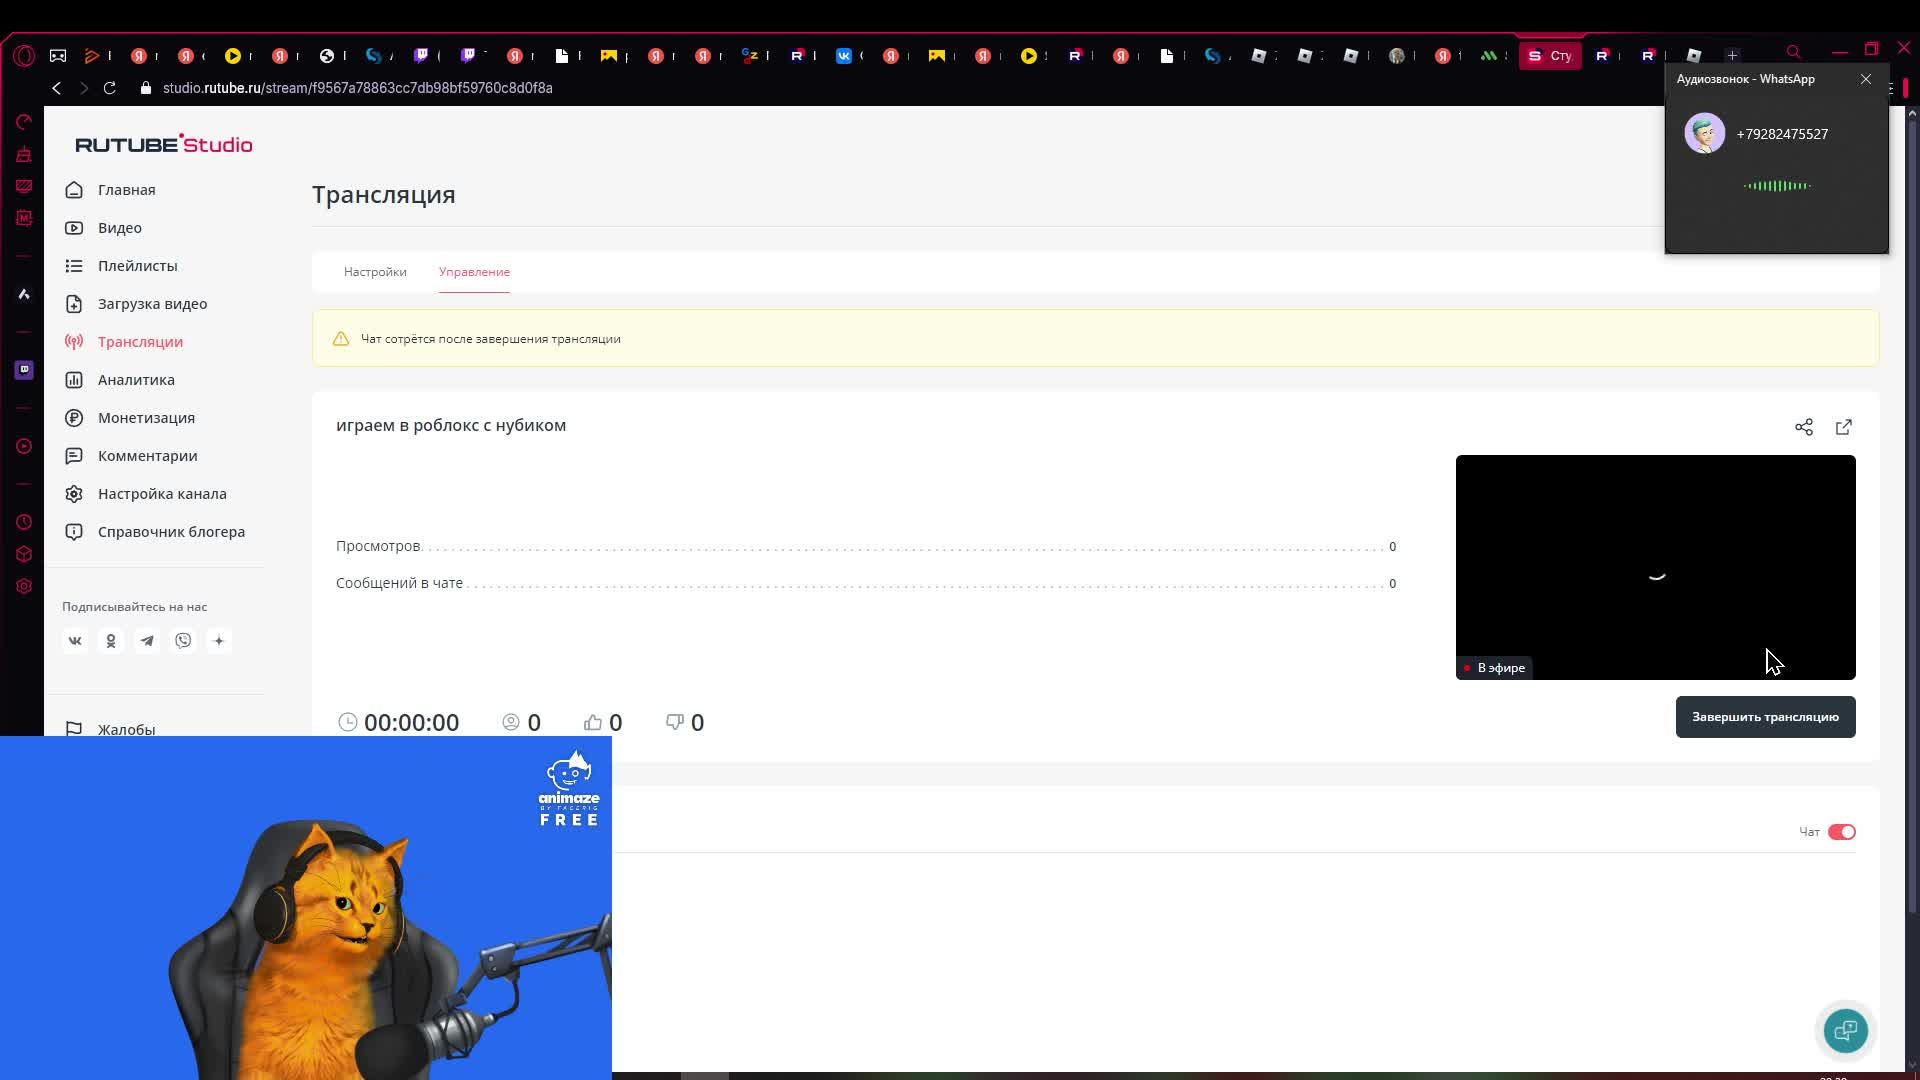Toggle the Чат switch off

1841,832
